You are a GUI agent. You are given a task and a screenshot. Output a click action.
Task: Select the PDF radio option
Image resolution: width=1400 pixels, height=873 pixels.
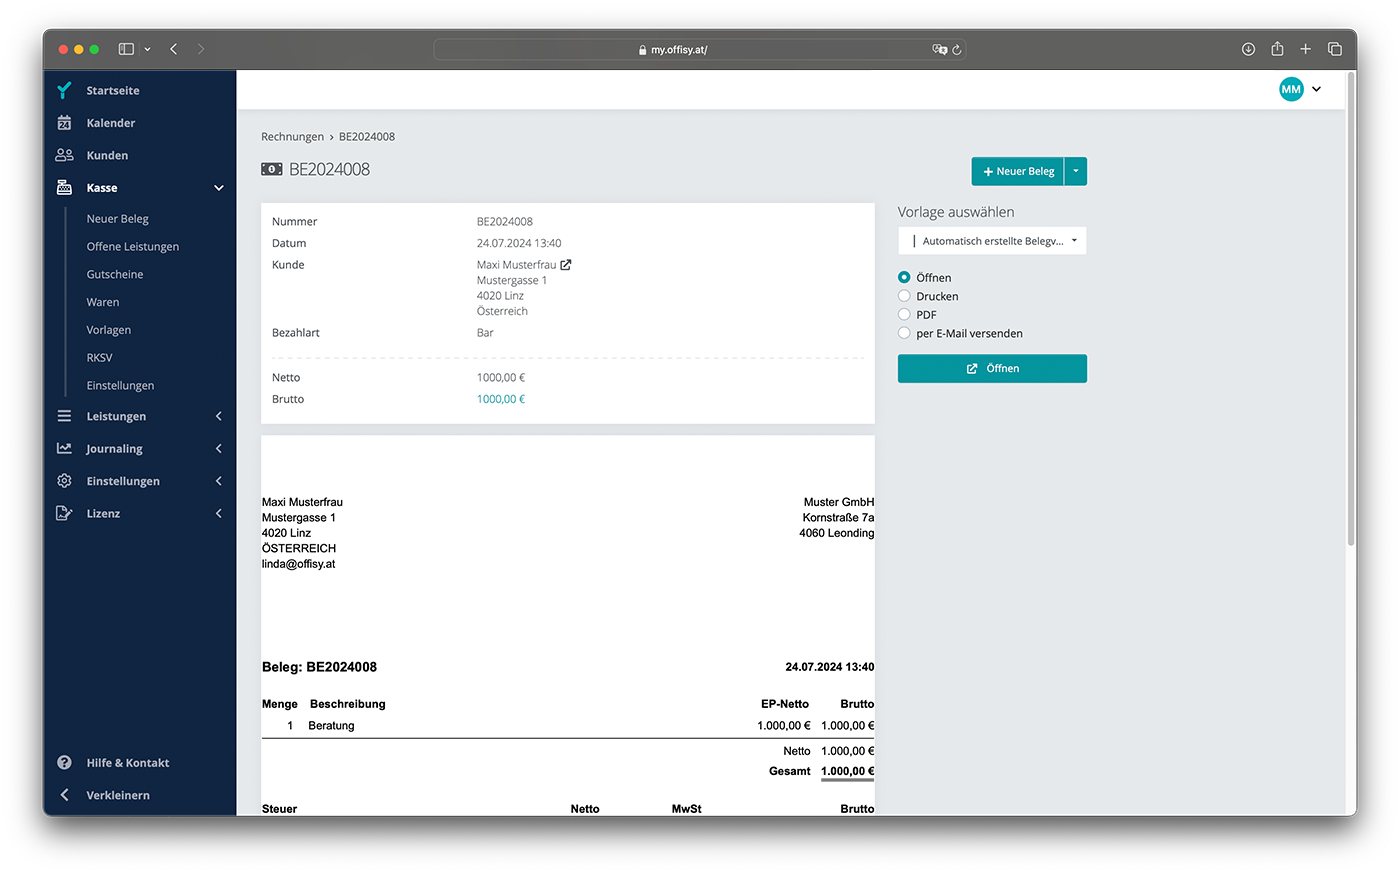point(904,314)
